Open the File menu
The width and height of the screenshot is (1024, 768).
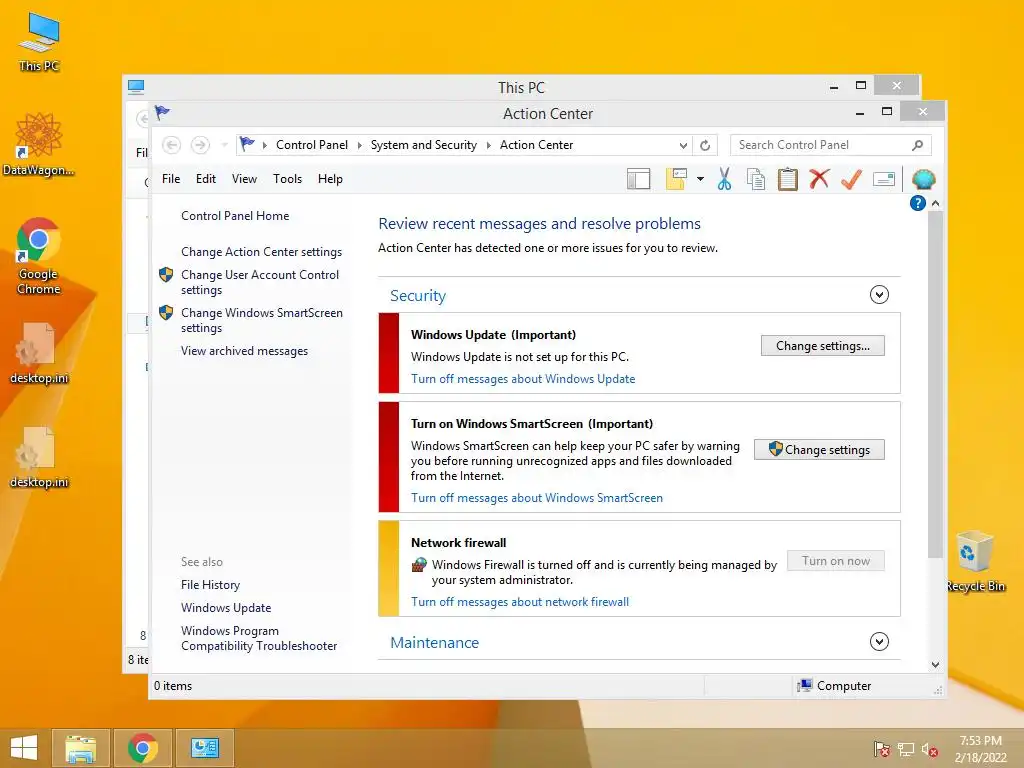point(171,179)
